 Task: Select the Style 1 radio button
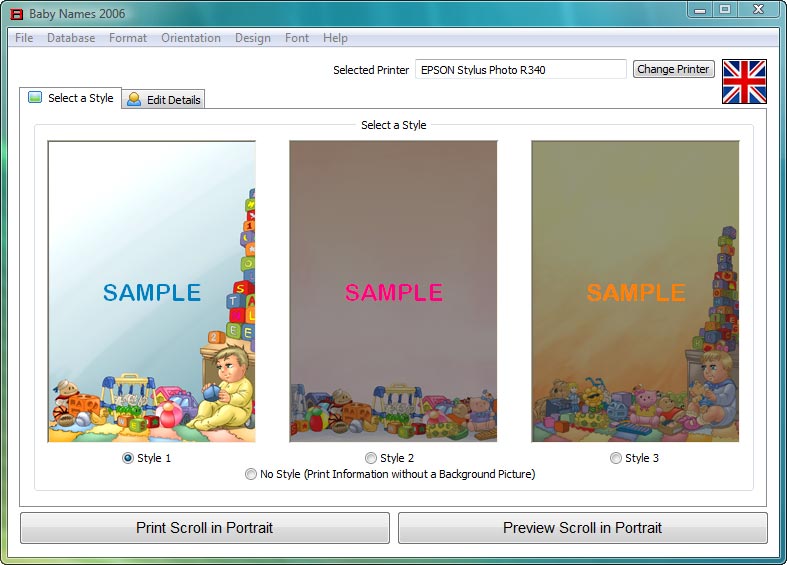click(128, 458)
